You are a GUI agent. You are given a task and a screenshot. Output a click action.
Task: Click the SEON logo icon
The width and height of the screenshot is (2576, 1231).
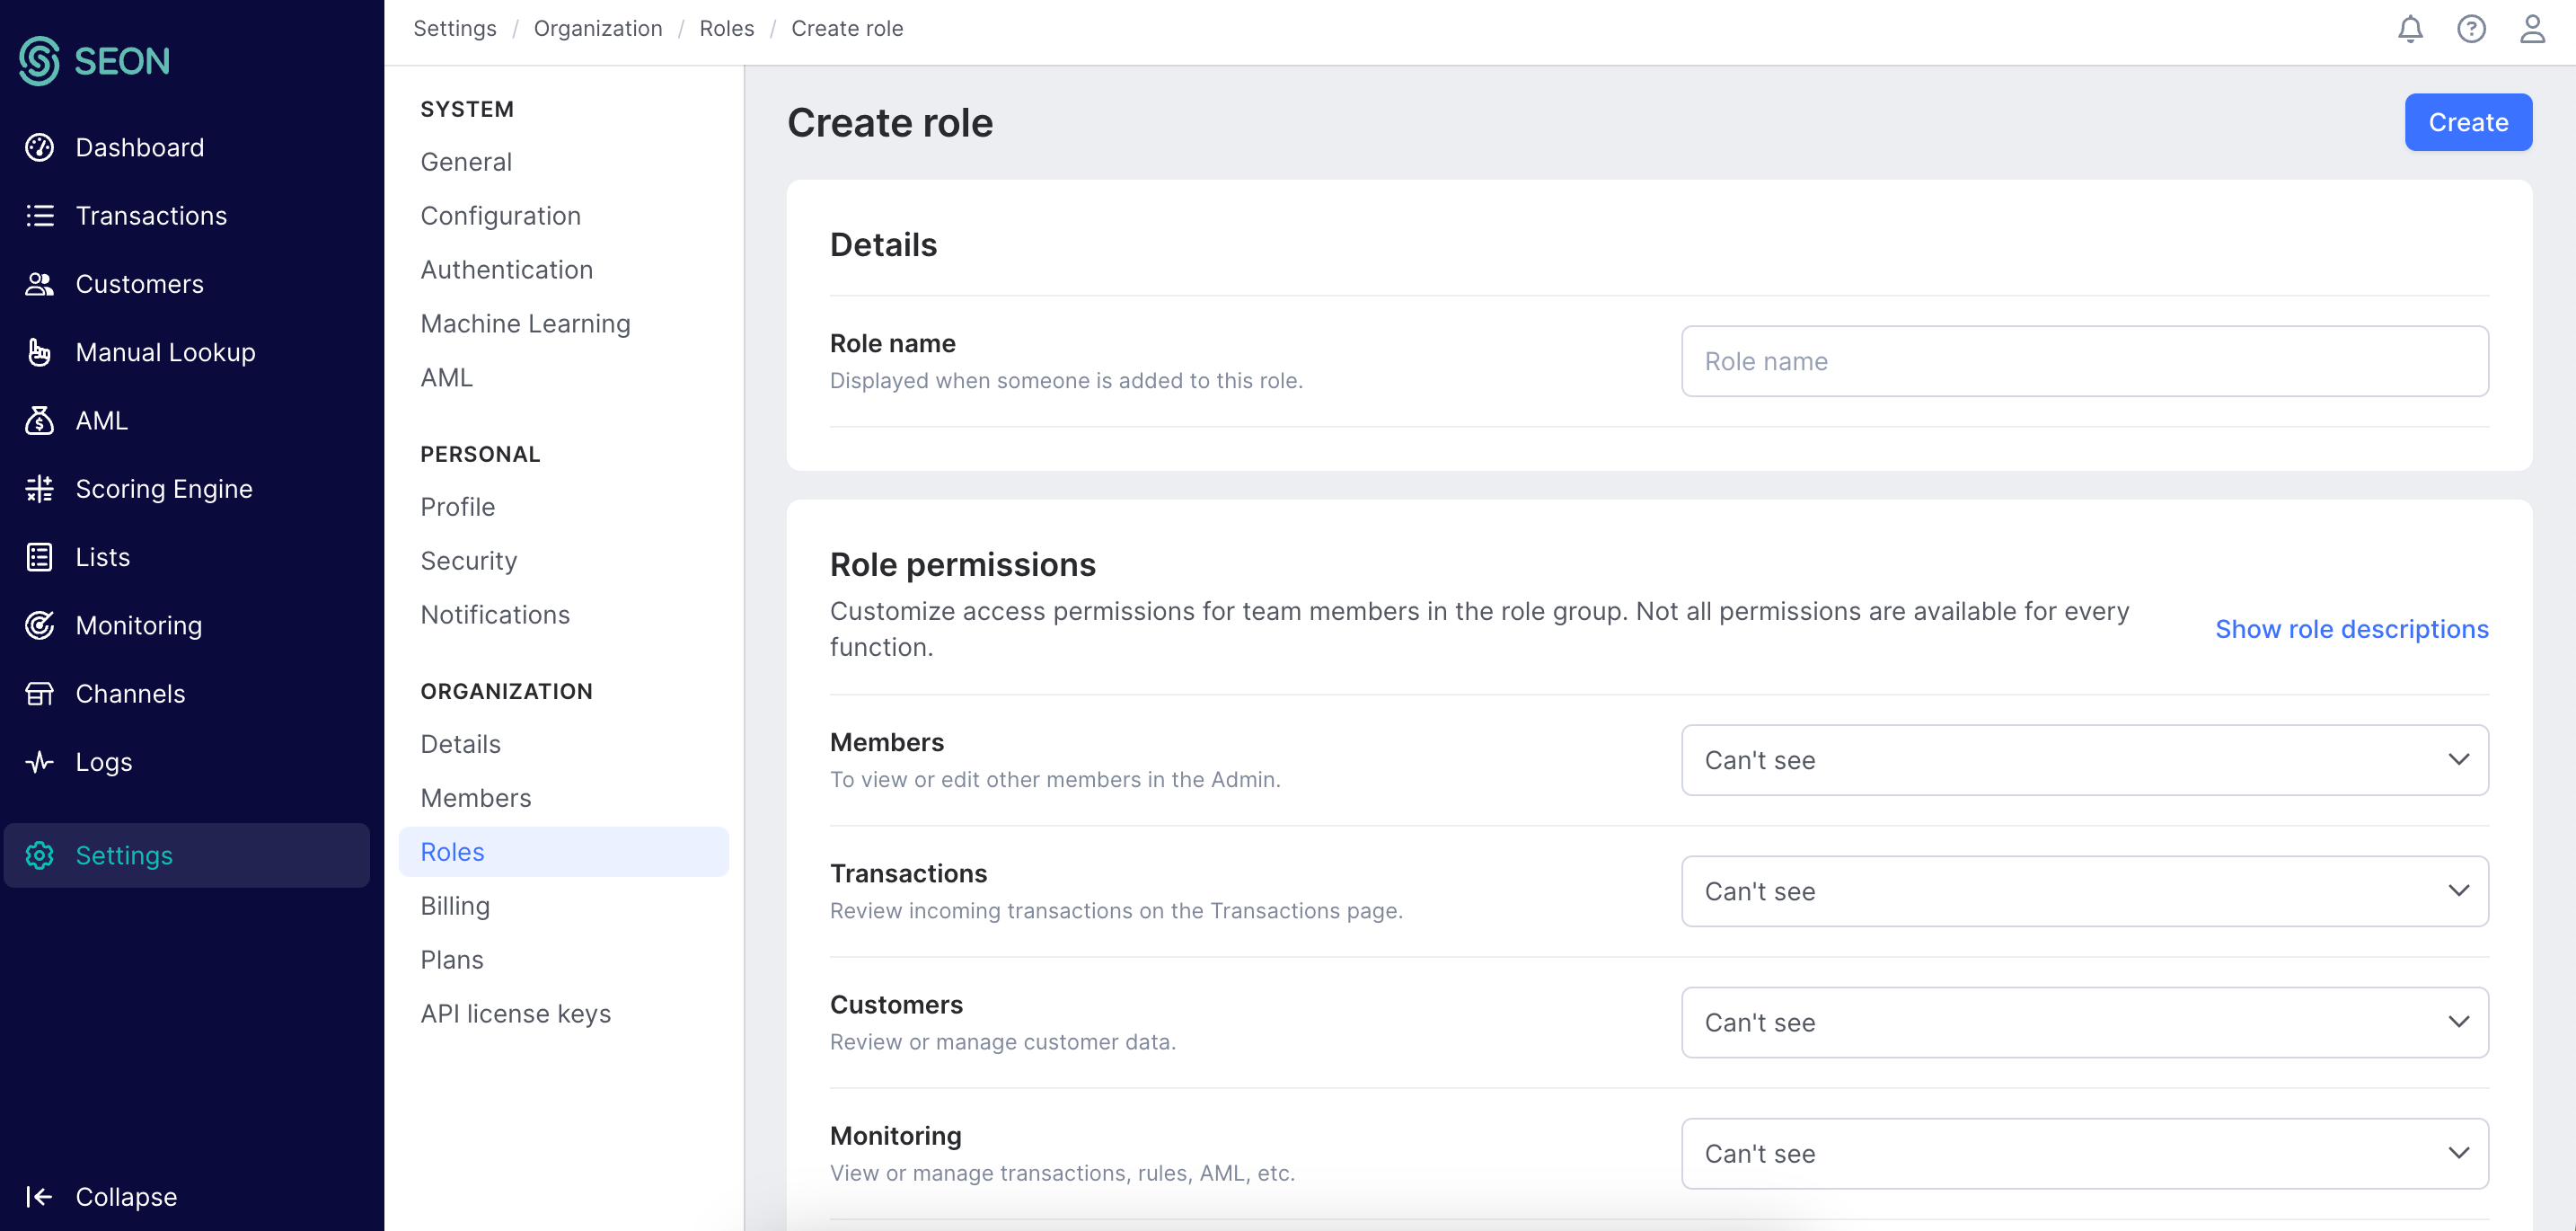40,61
